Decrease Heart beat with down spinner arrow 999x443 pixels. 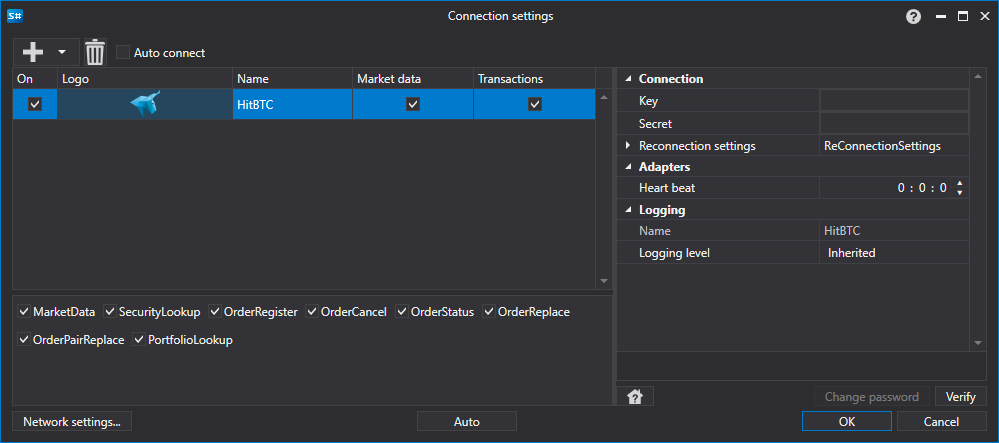coord(960,192)
